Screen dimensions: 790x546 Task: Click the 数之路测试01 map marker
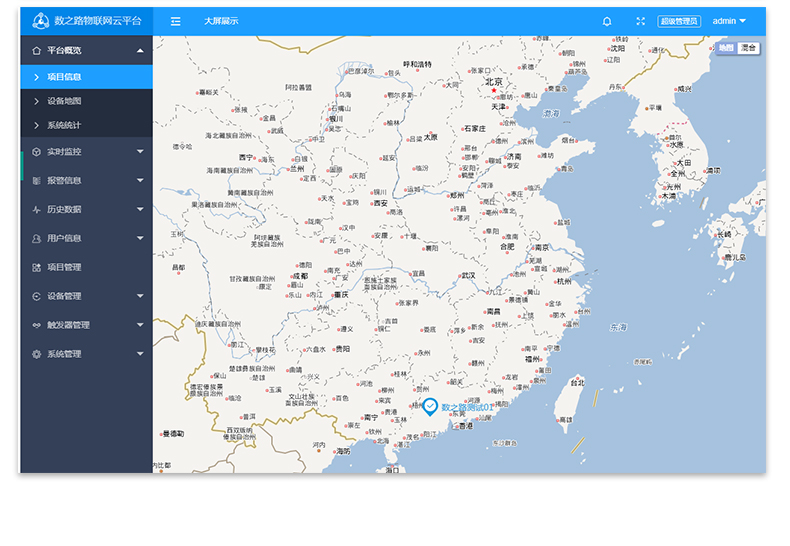(430, 406)
